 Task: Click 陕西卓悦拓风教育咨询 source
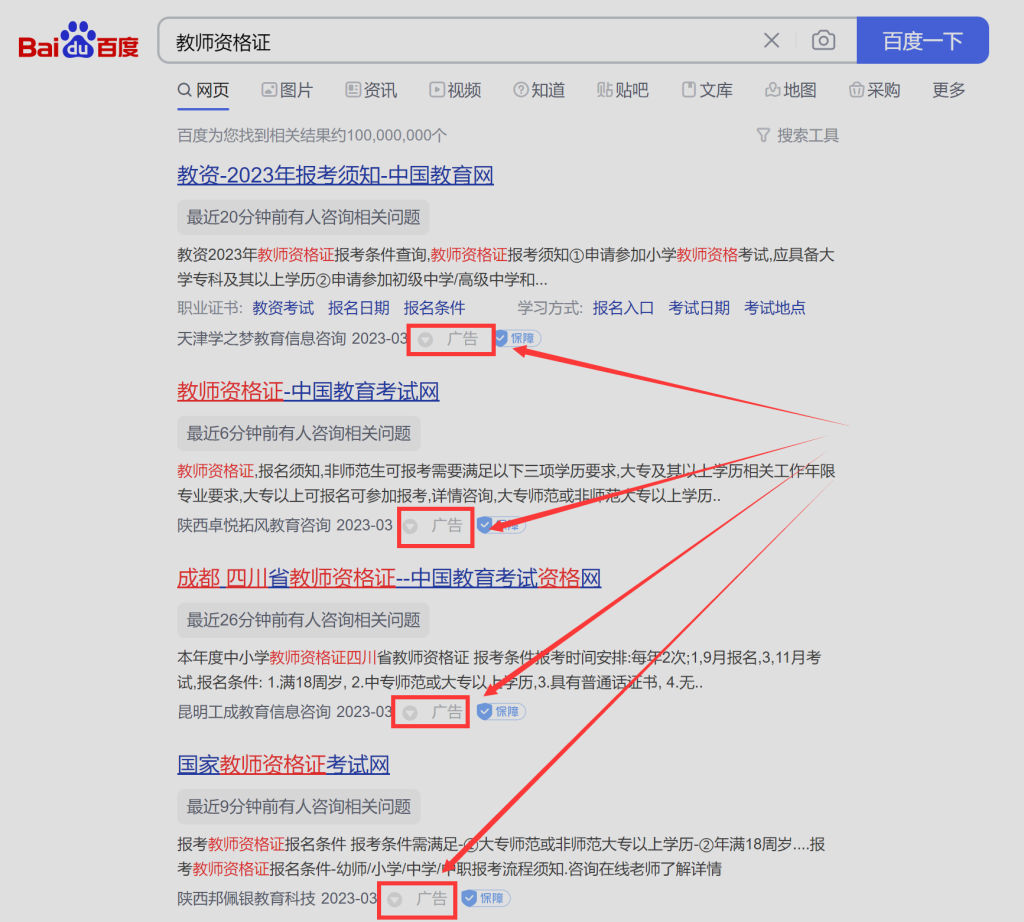click(x=253, y=525)
